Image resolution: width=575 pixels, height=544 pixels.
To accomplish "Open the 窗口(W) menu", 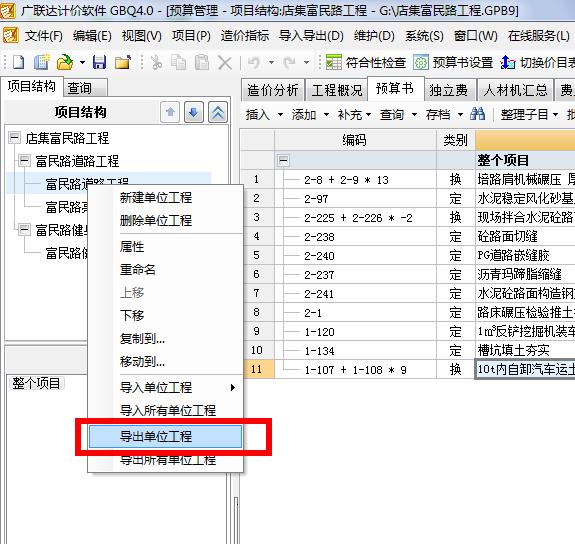I will pos(476,36).
